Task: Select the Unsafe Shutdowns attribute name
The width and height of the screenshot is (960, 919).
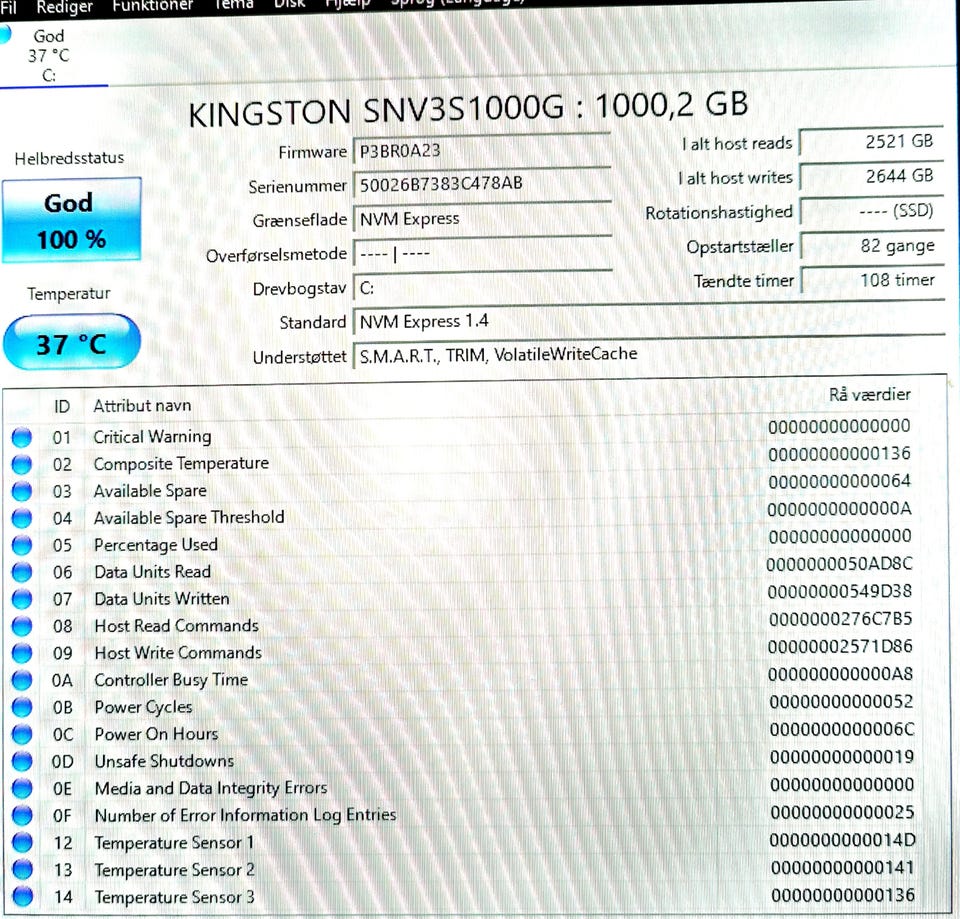Action: click(x=164, y=761)
